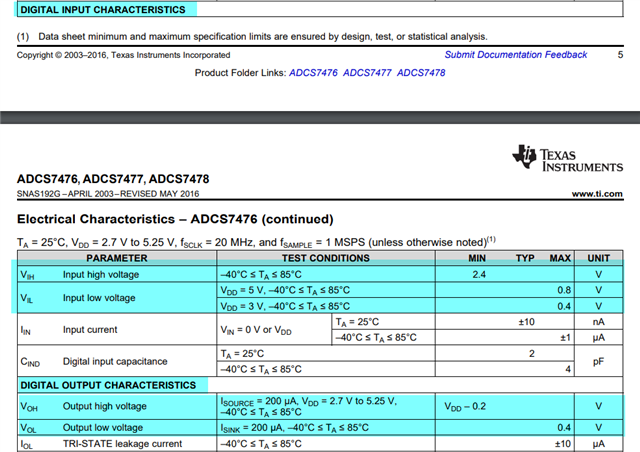Open the Submit Documentation Feedback link
Screen dimensions: 640x452
(x=516, y=55)
